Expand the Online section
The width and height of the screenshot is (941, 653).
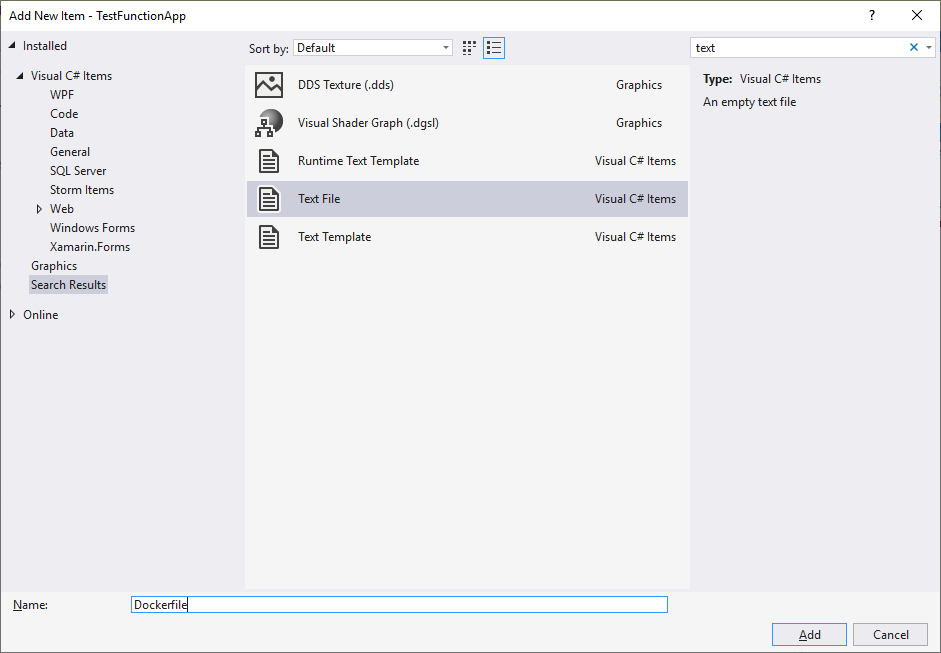point(13,315)
